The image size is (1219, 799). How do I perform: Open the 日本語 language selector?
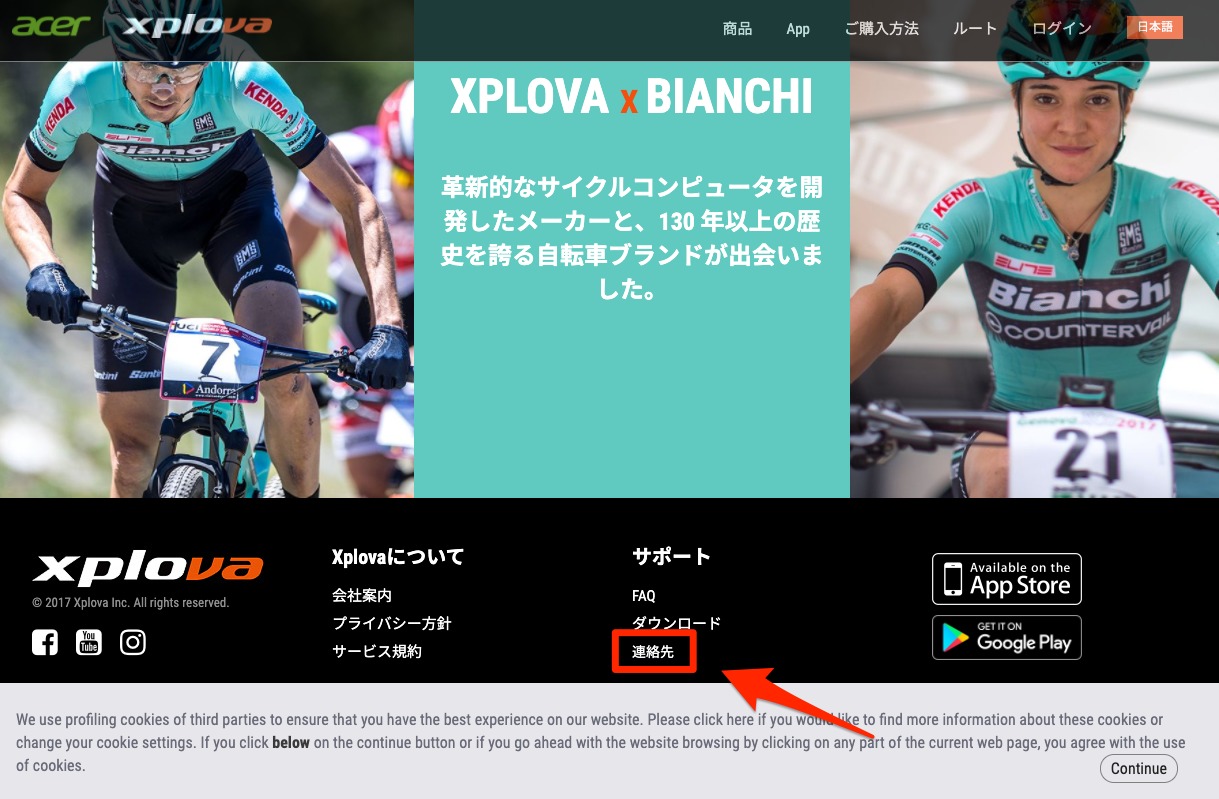point(1155,28)
